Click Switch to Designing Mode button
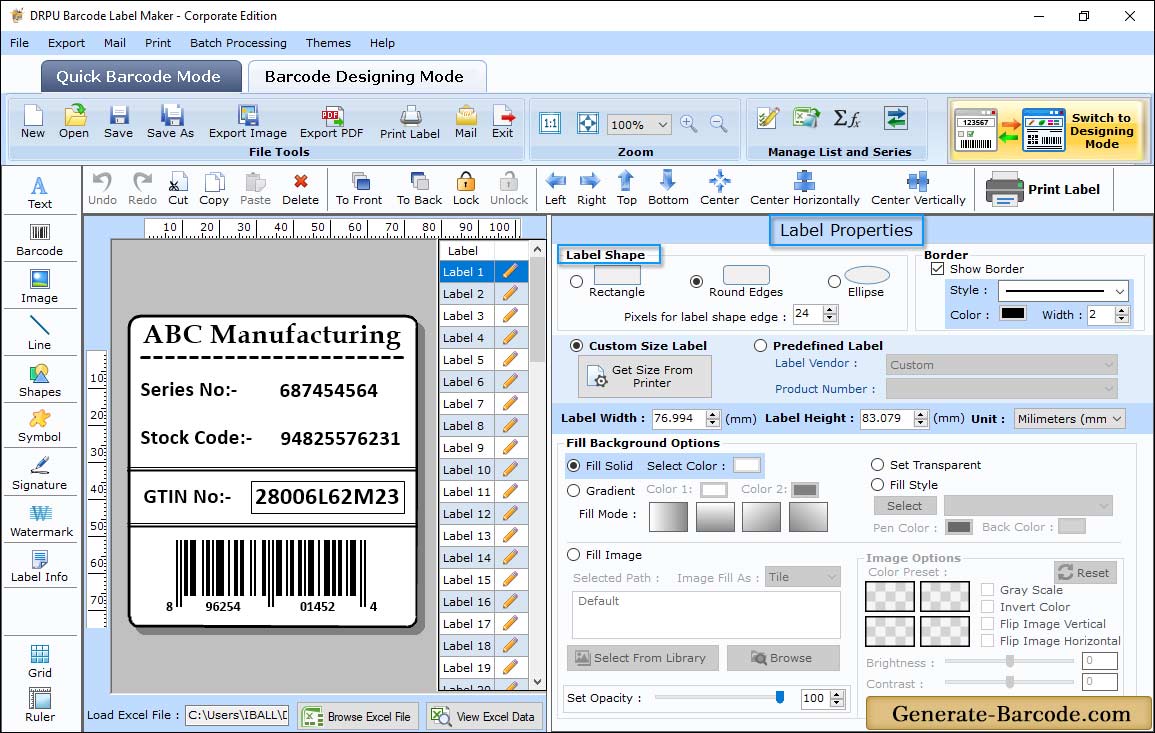1155x733 pixels. (x=1047, y=130)
